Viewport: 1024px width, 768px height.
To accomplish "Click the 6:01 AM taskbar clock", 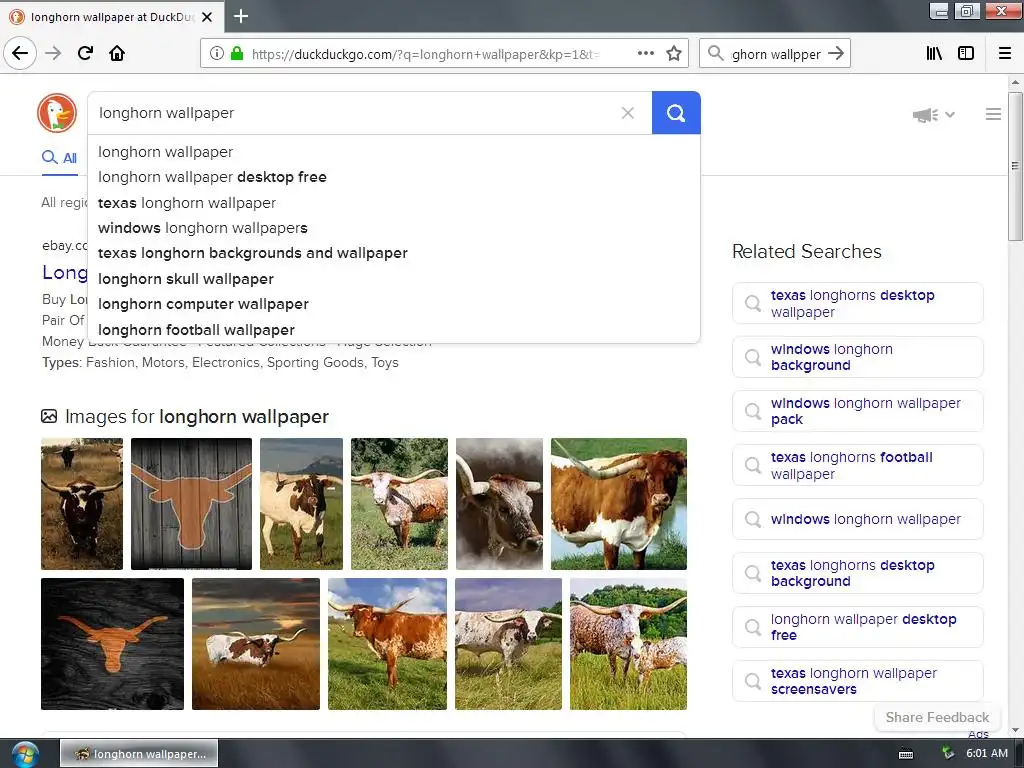I will click(987, 753).
